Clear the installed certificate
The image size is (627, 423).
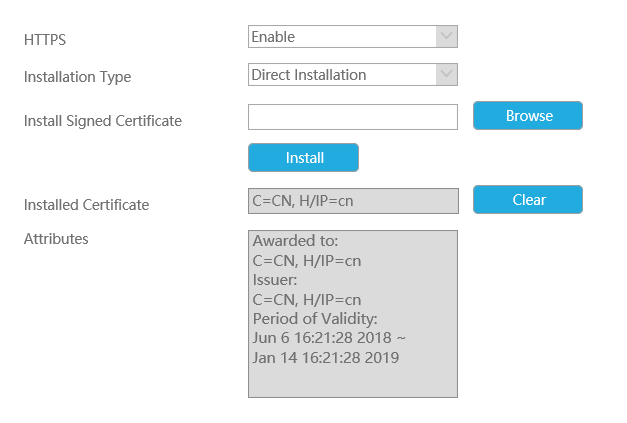click(x=528, y=200)
